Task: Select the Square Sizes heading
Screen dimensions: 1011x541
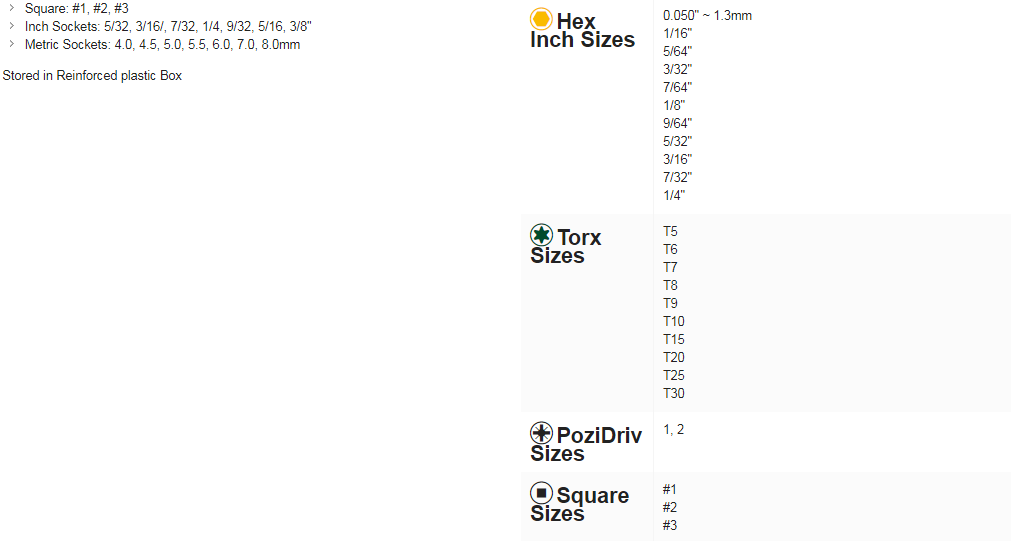Action: tap(580, 505)
